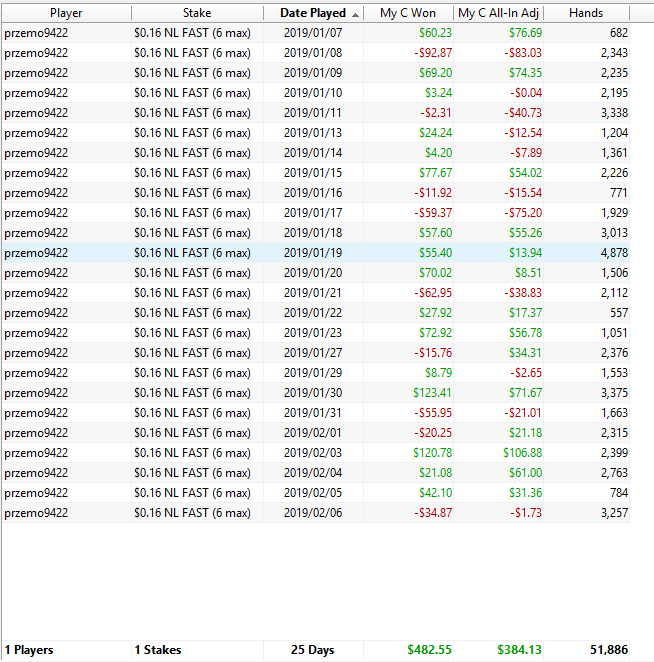This screenshot has height=662, width=654.
Task: Click the 2019/01/23 date cell
Action: 313,333
